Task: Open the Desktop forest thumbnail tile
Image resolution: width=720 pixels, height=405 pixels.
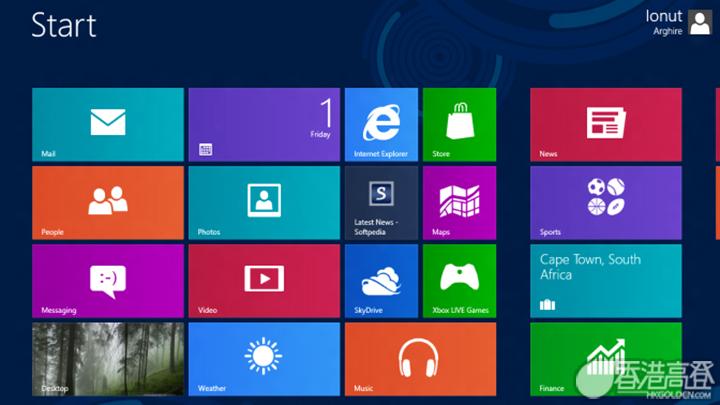Action: [x=108, y=358]
